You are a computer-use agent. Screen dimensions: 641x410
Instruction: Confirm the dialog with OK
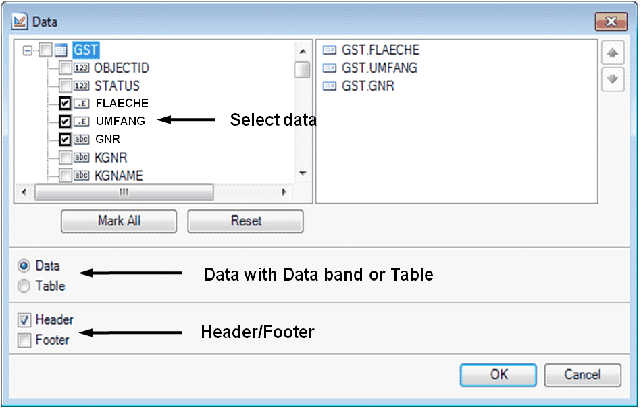coord(500,374)
